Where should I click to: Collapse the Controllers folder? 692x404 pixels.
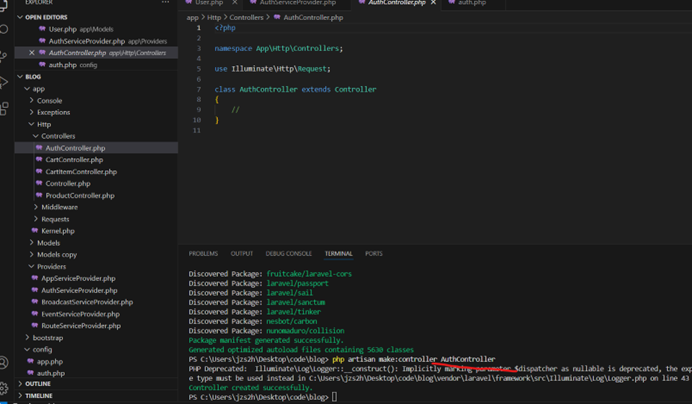tap(97, 136)
